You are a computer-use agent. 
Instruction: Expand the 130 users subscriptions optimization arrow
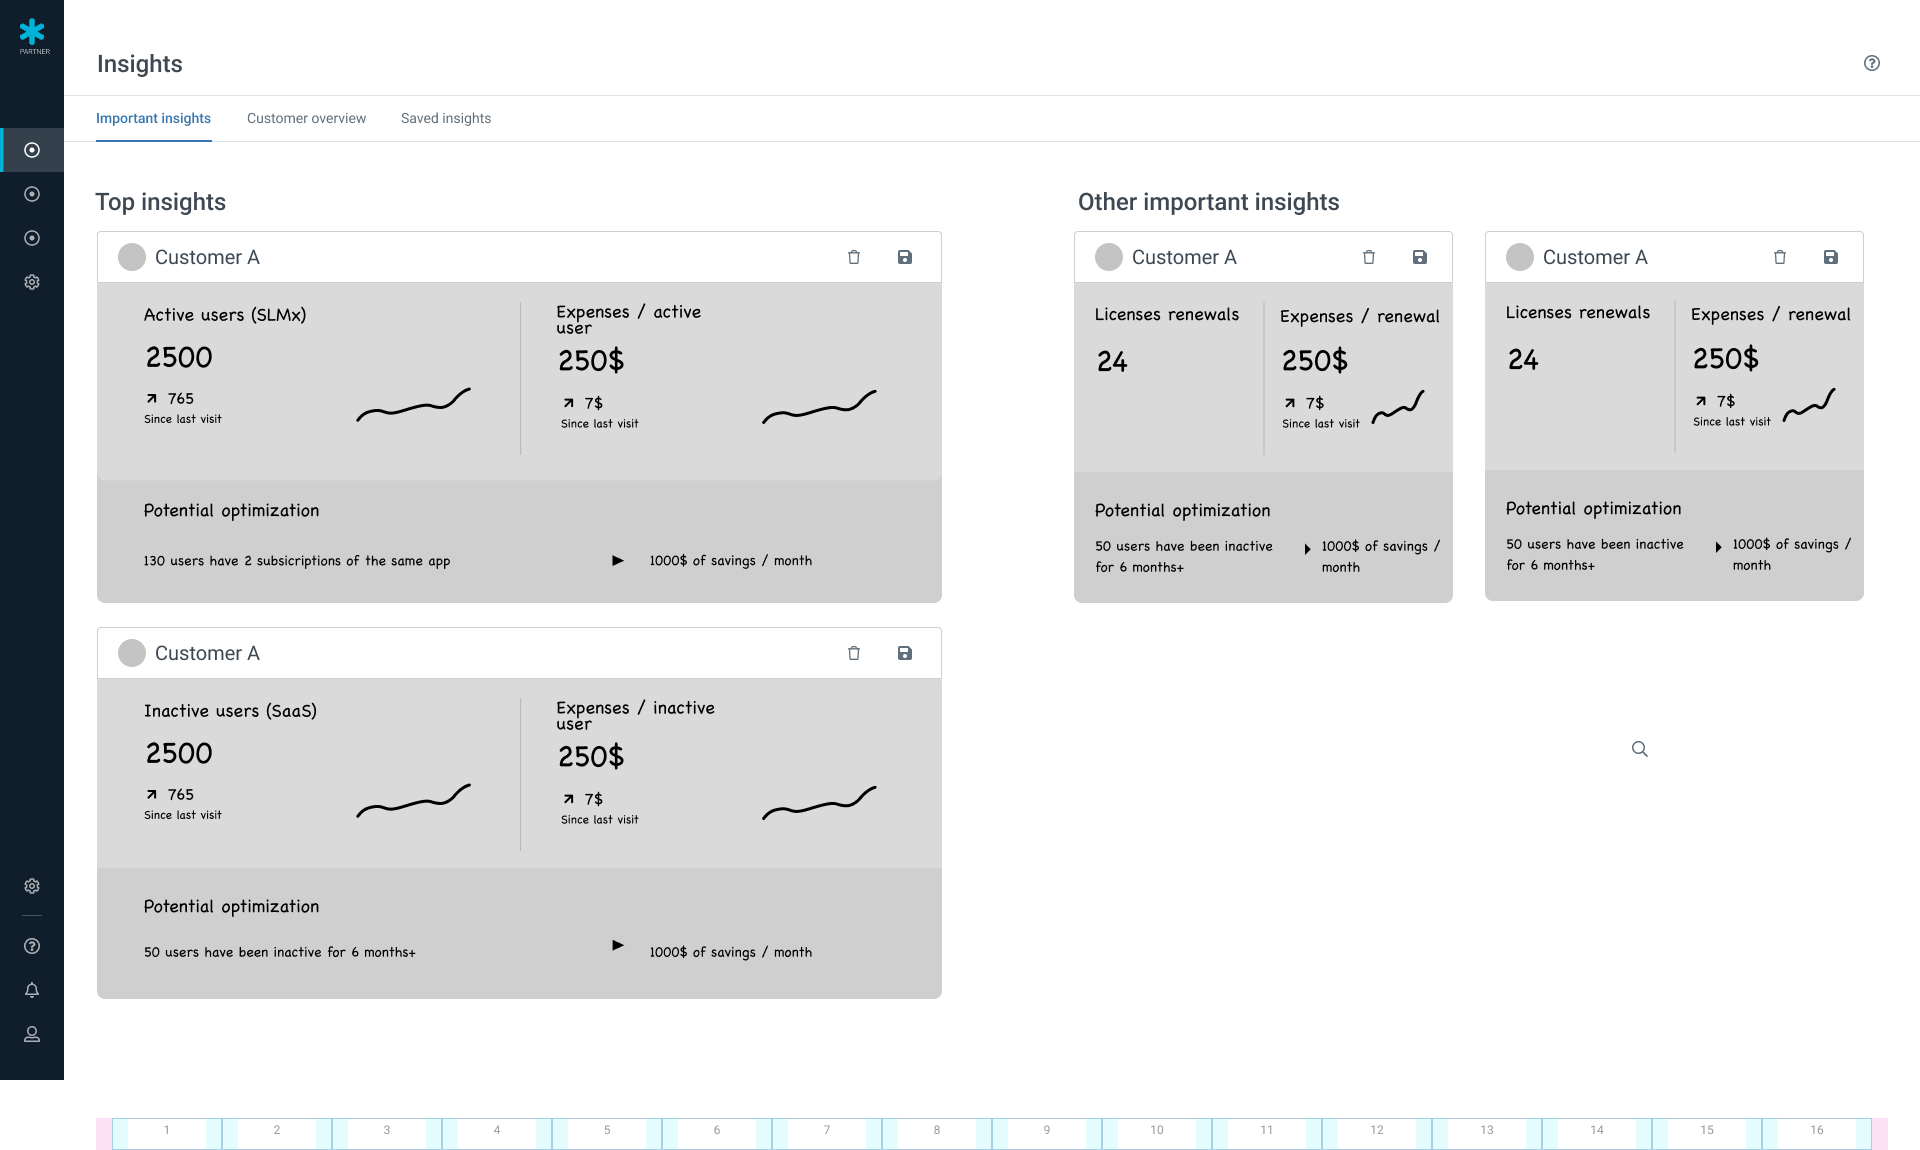pos(618,561)
